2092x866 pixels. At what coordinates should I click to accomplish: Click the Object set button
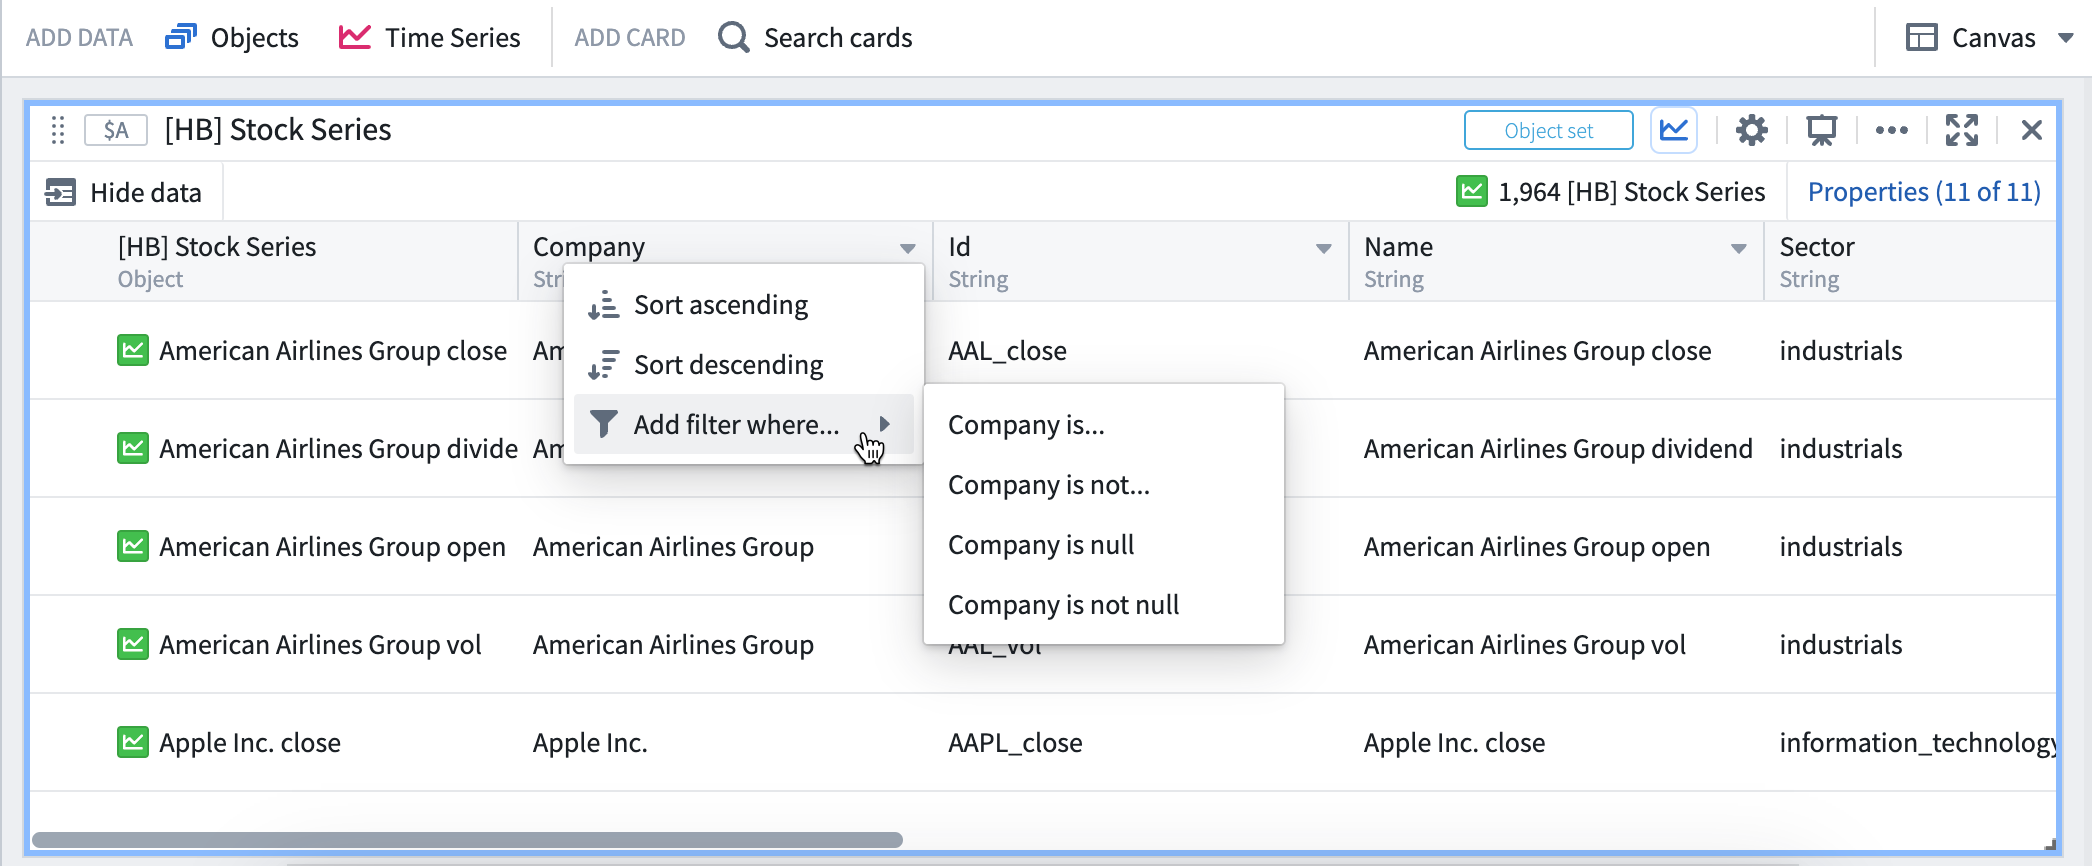(x=1548, y=130)
